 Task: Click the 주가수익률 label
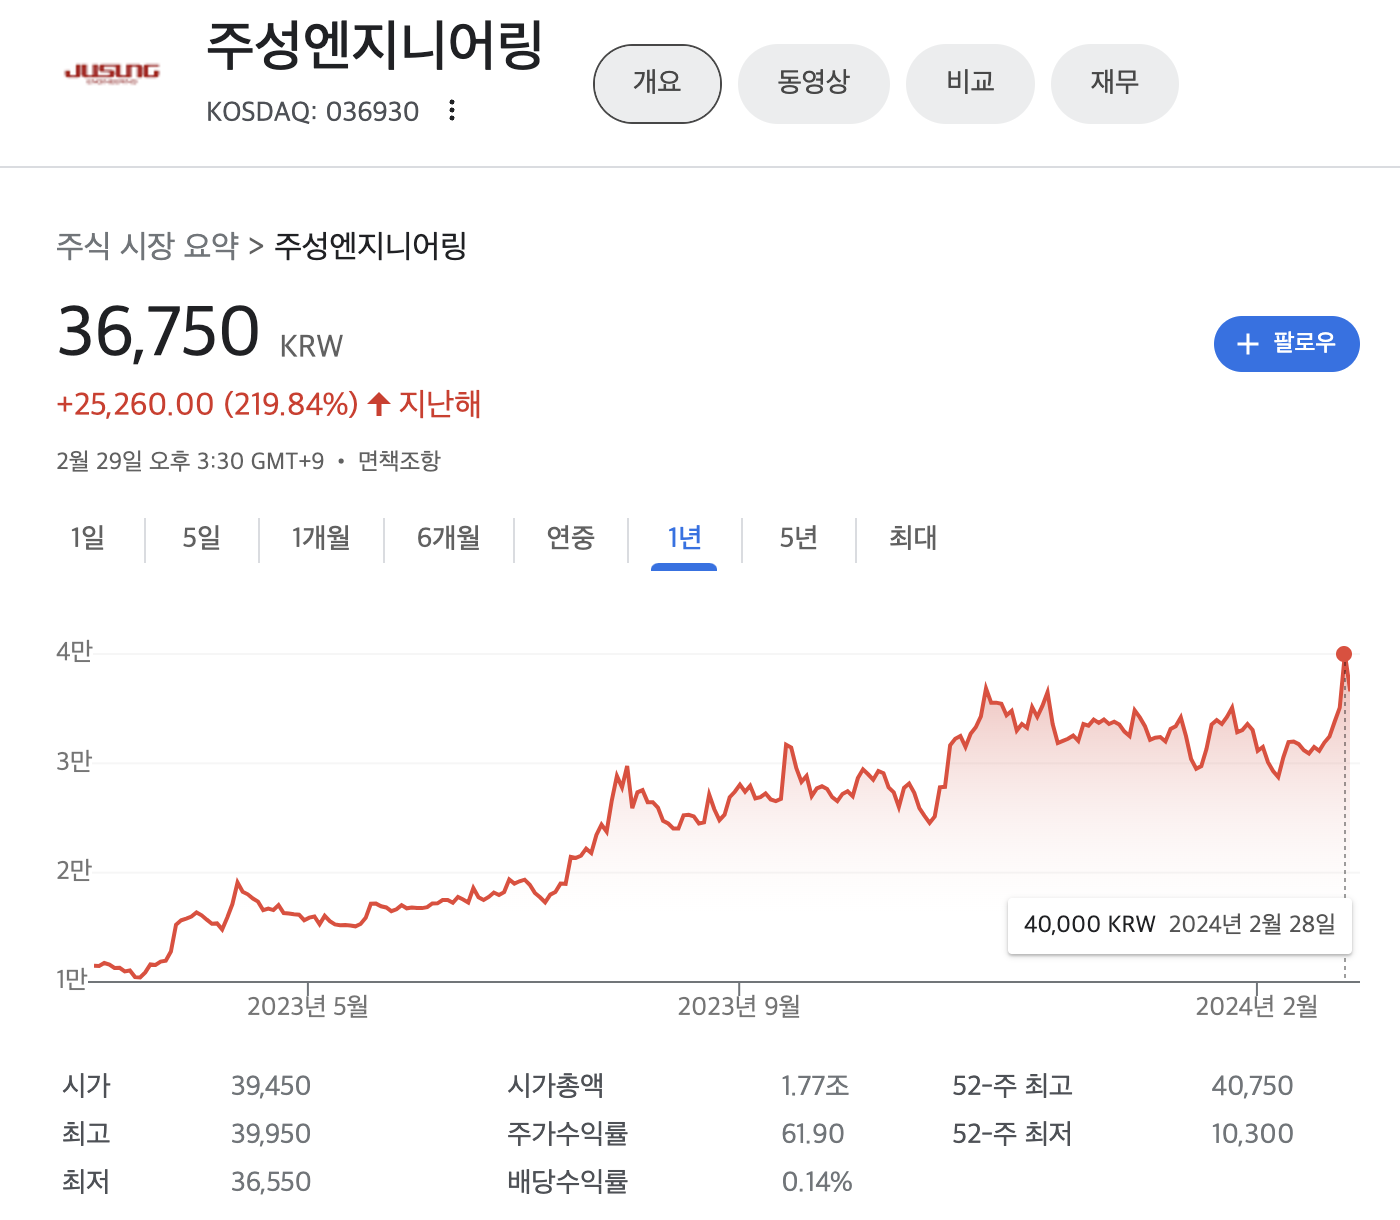pyautogui.click(x=568, y=1134)
